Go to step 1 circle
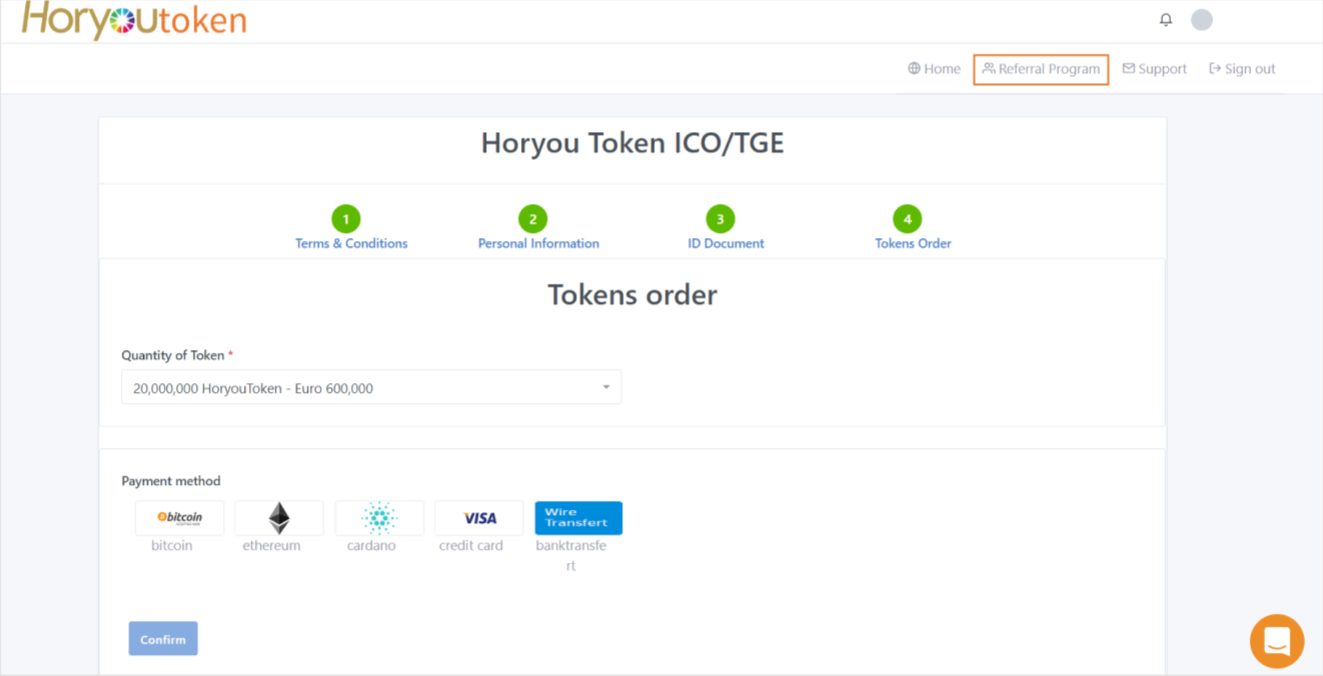The image size is (1323, 676). [346, 219]
